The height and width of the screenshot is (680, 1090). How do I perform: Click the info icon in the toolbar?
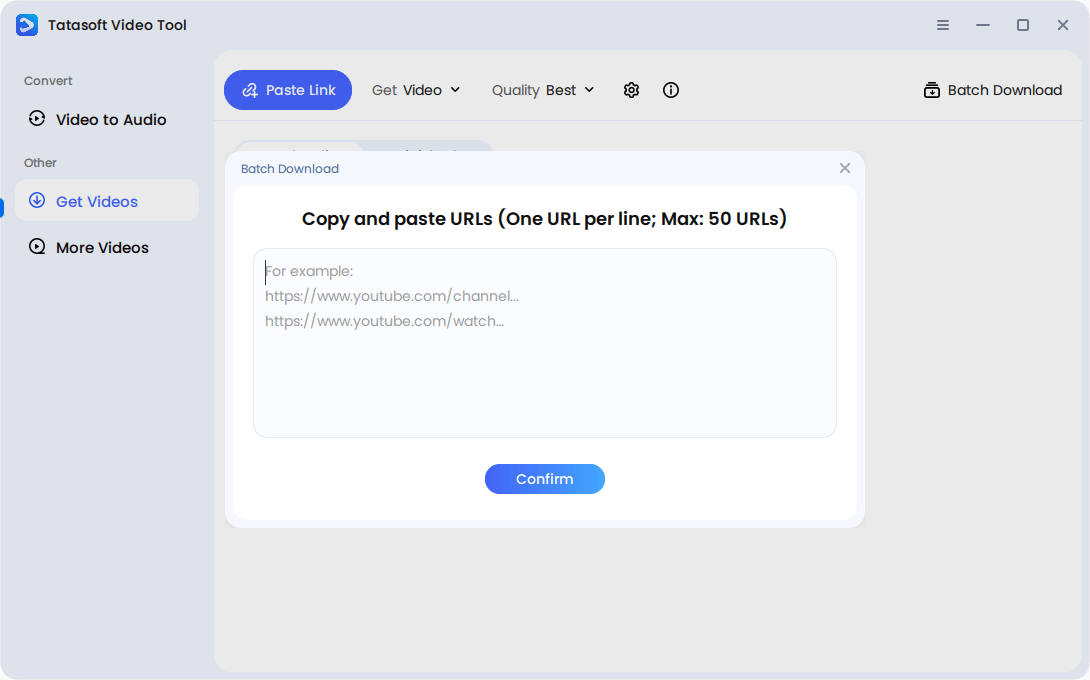(670, 90)
